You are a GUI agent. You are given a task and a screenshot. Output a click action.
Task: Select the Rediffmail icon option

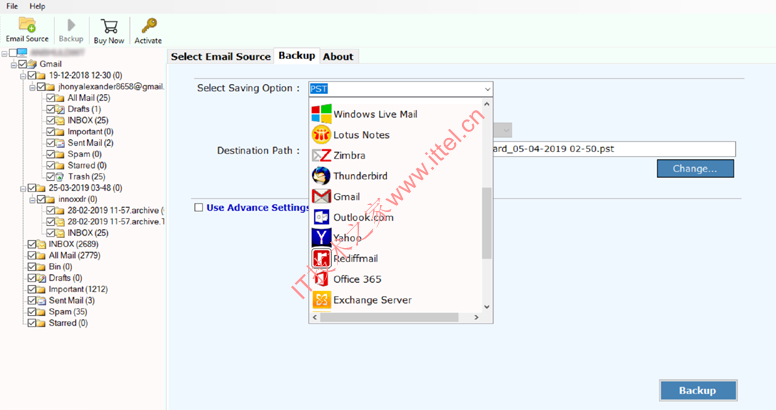coord(321,258)
